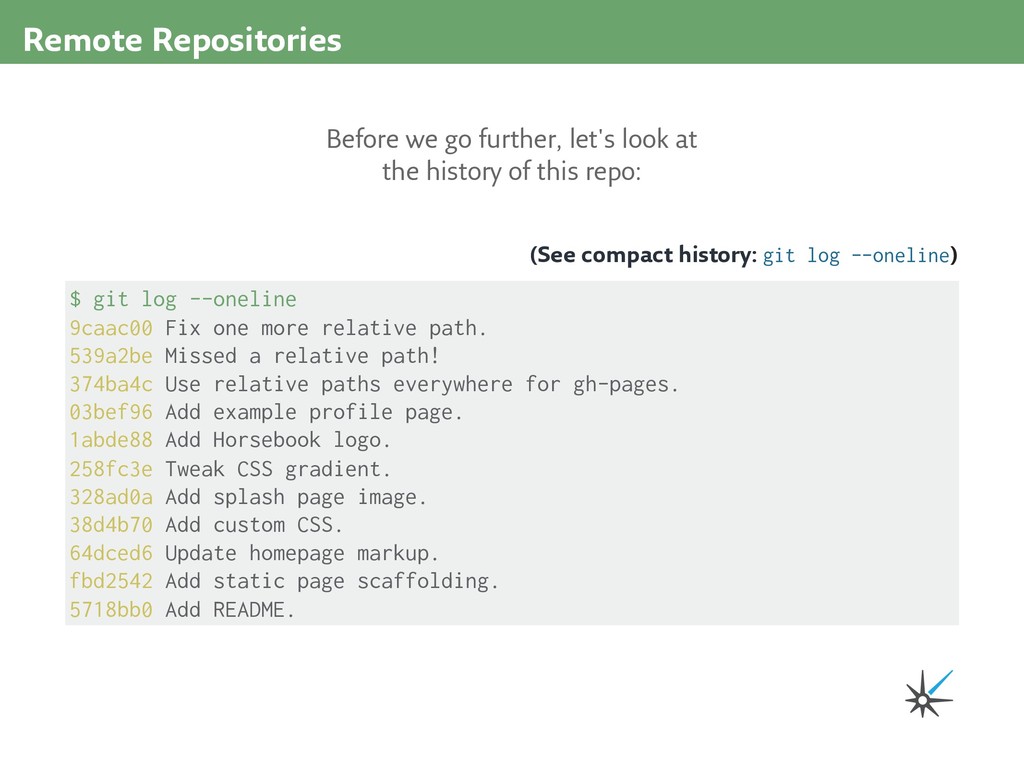Click 'Add README.' commit message
The image size is (1024, 768).
(x=230, y=610)
